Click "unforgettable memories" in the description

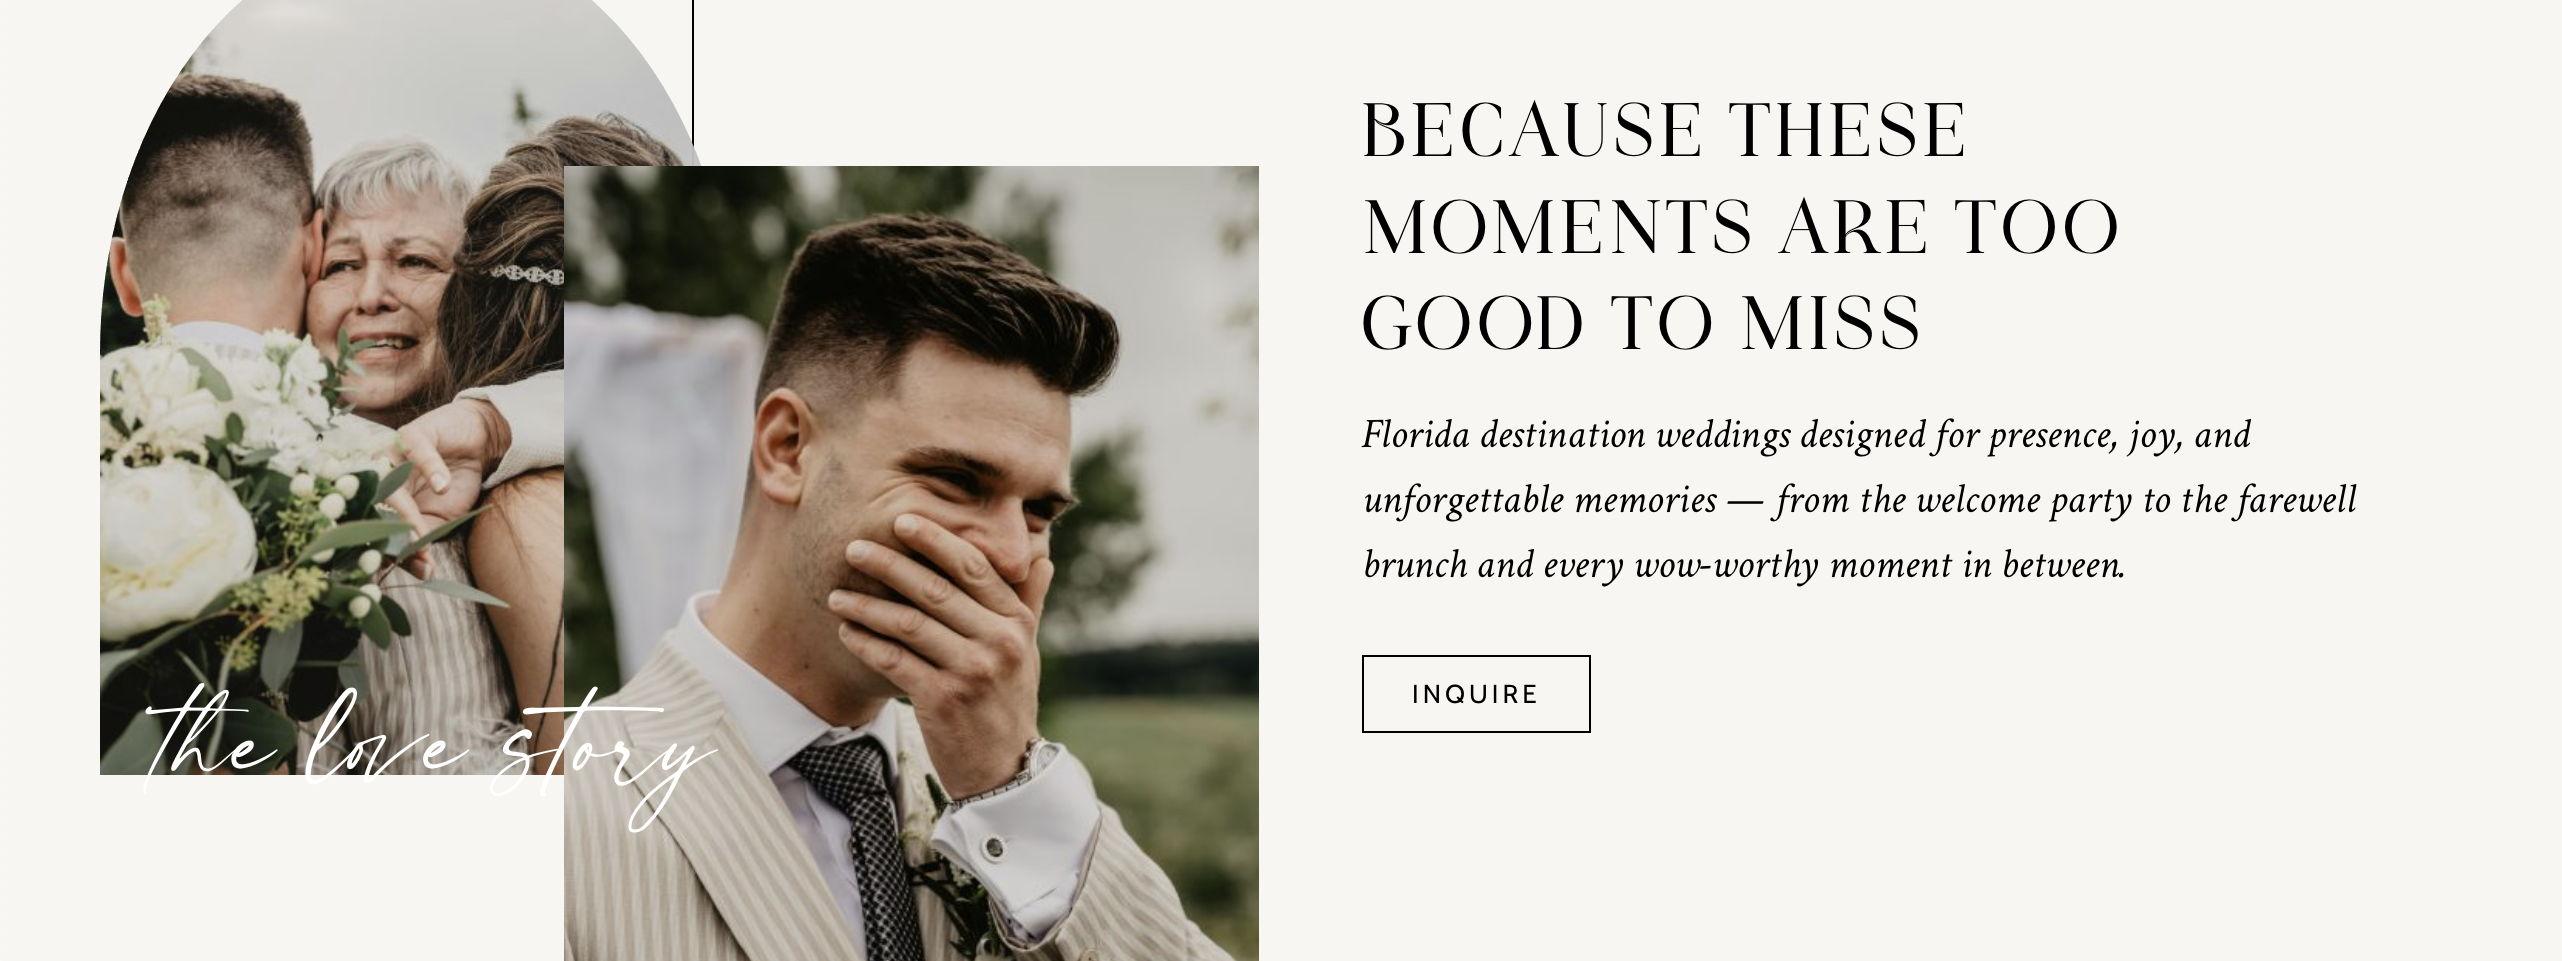click(1540, 500)
